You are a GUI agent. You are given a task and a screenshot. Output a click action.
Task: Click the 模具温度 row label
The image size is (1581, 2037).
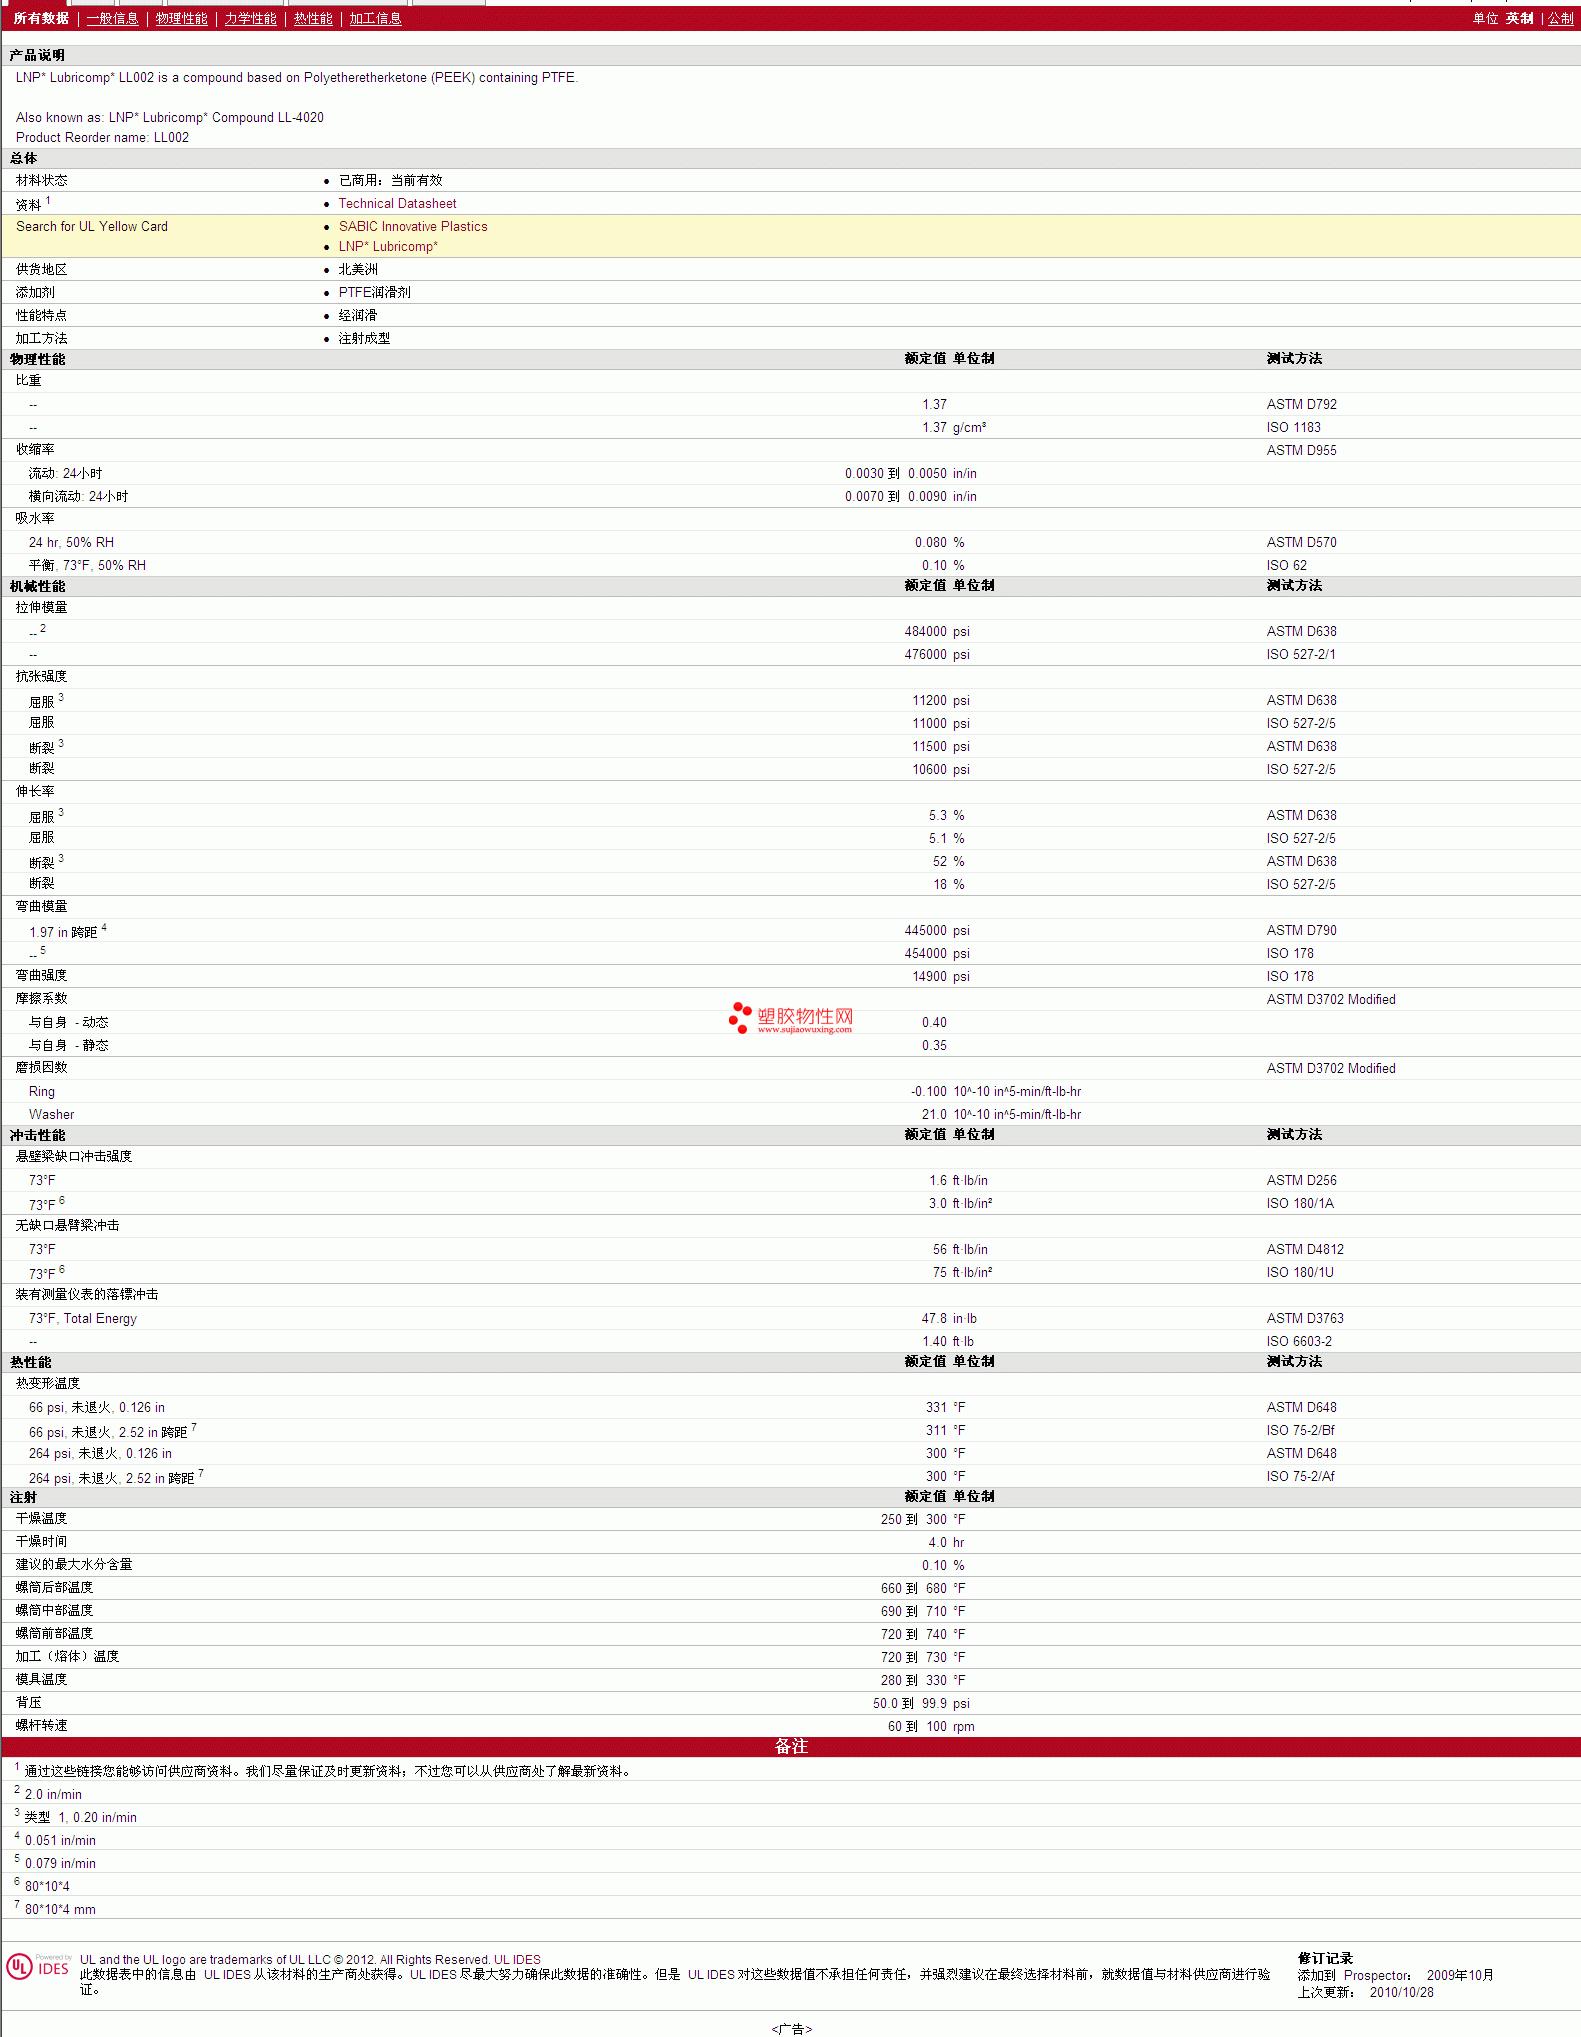tap(41, 1679)
